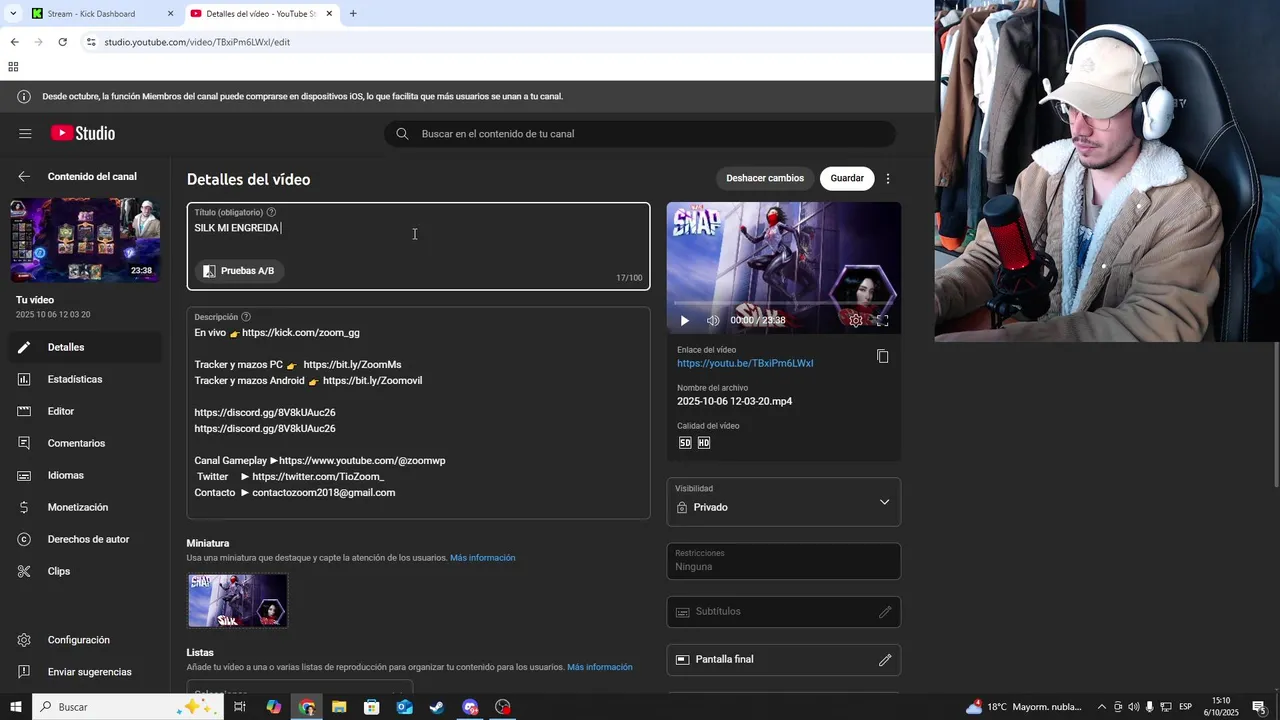Open browser tab search dropdown

click(x=13, y=13)
